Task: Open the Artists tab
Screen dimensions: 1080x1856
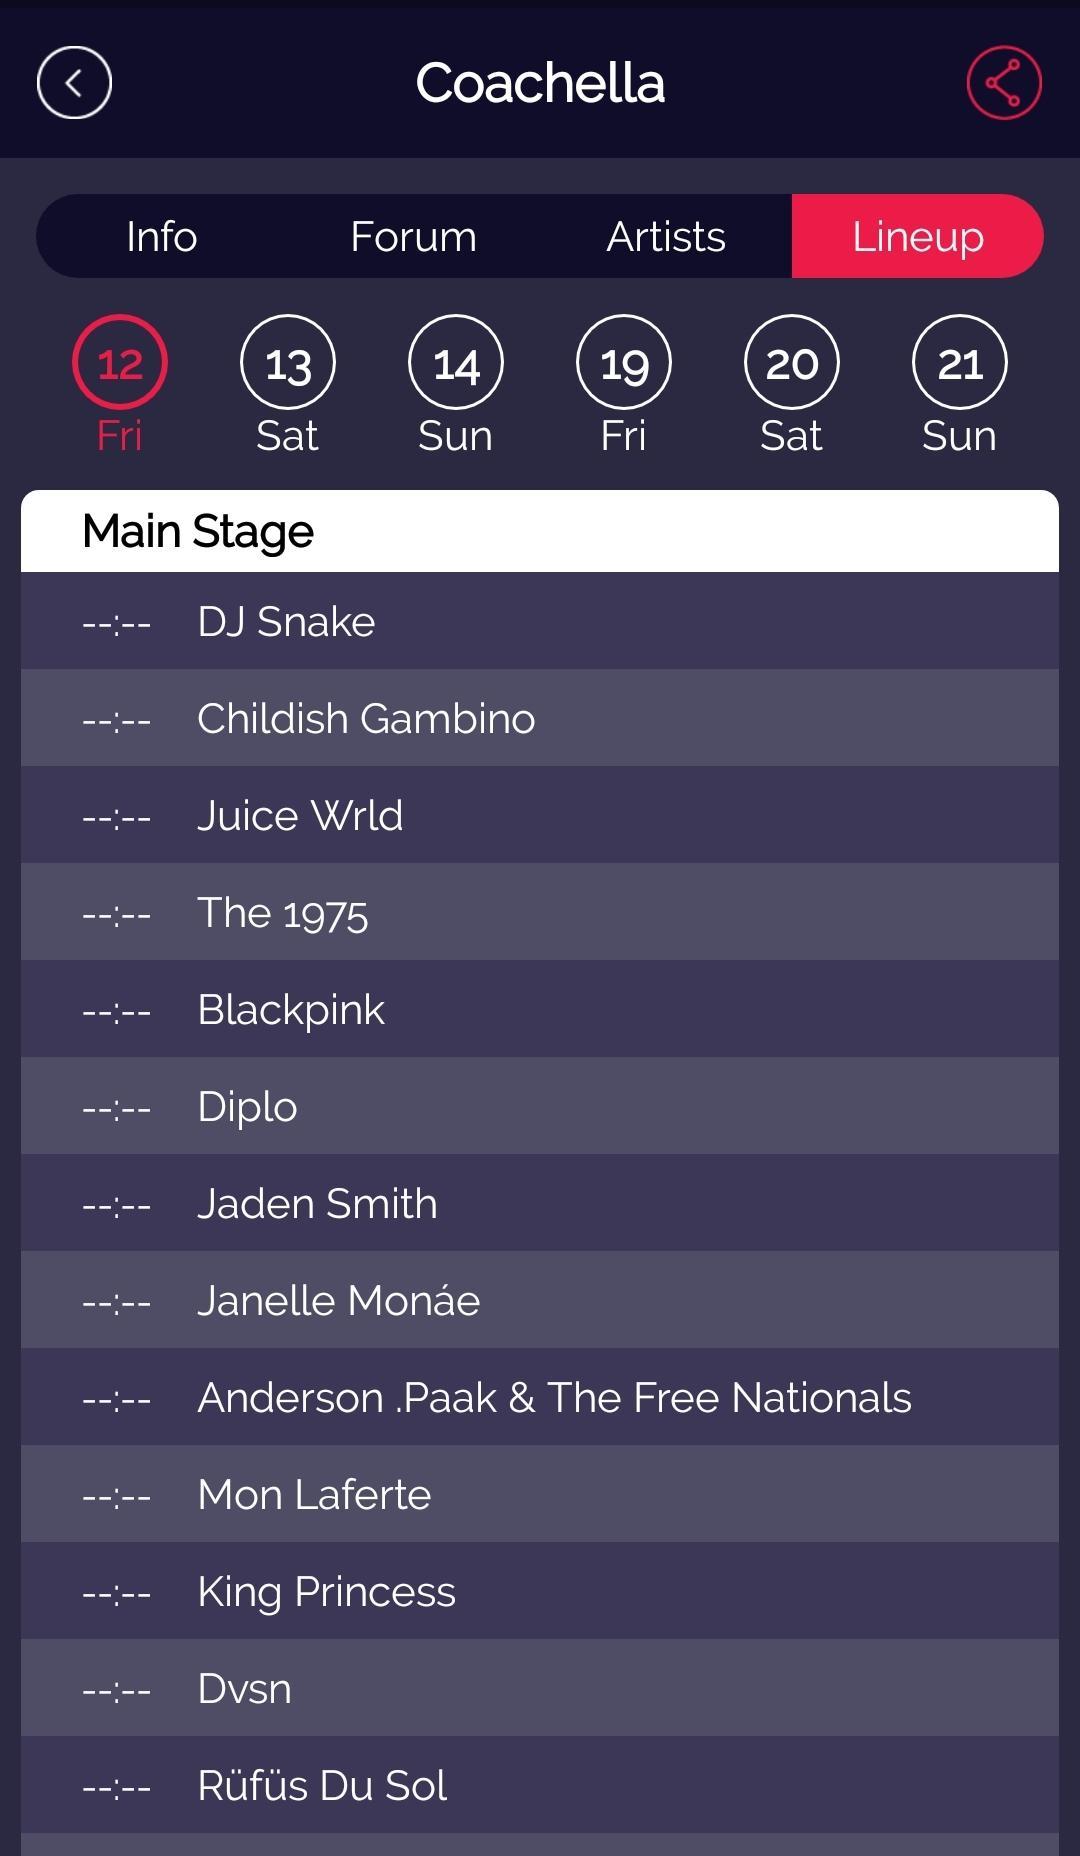Action: 665,237
